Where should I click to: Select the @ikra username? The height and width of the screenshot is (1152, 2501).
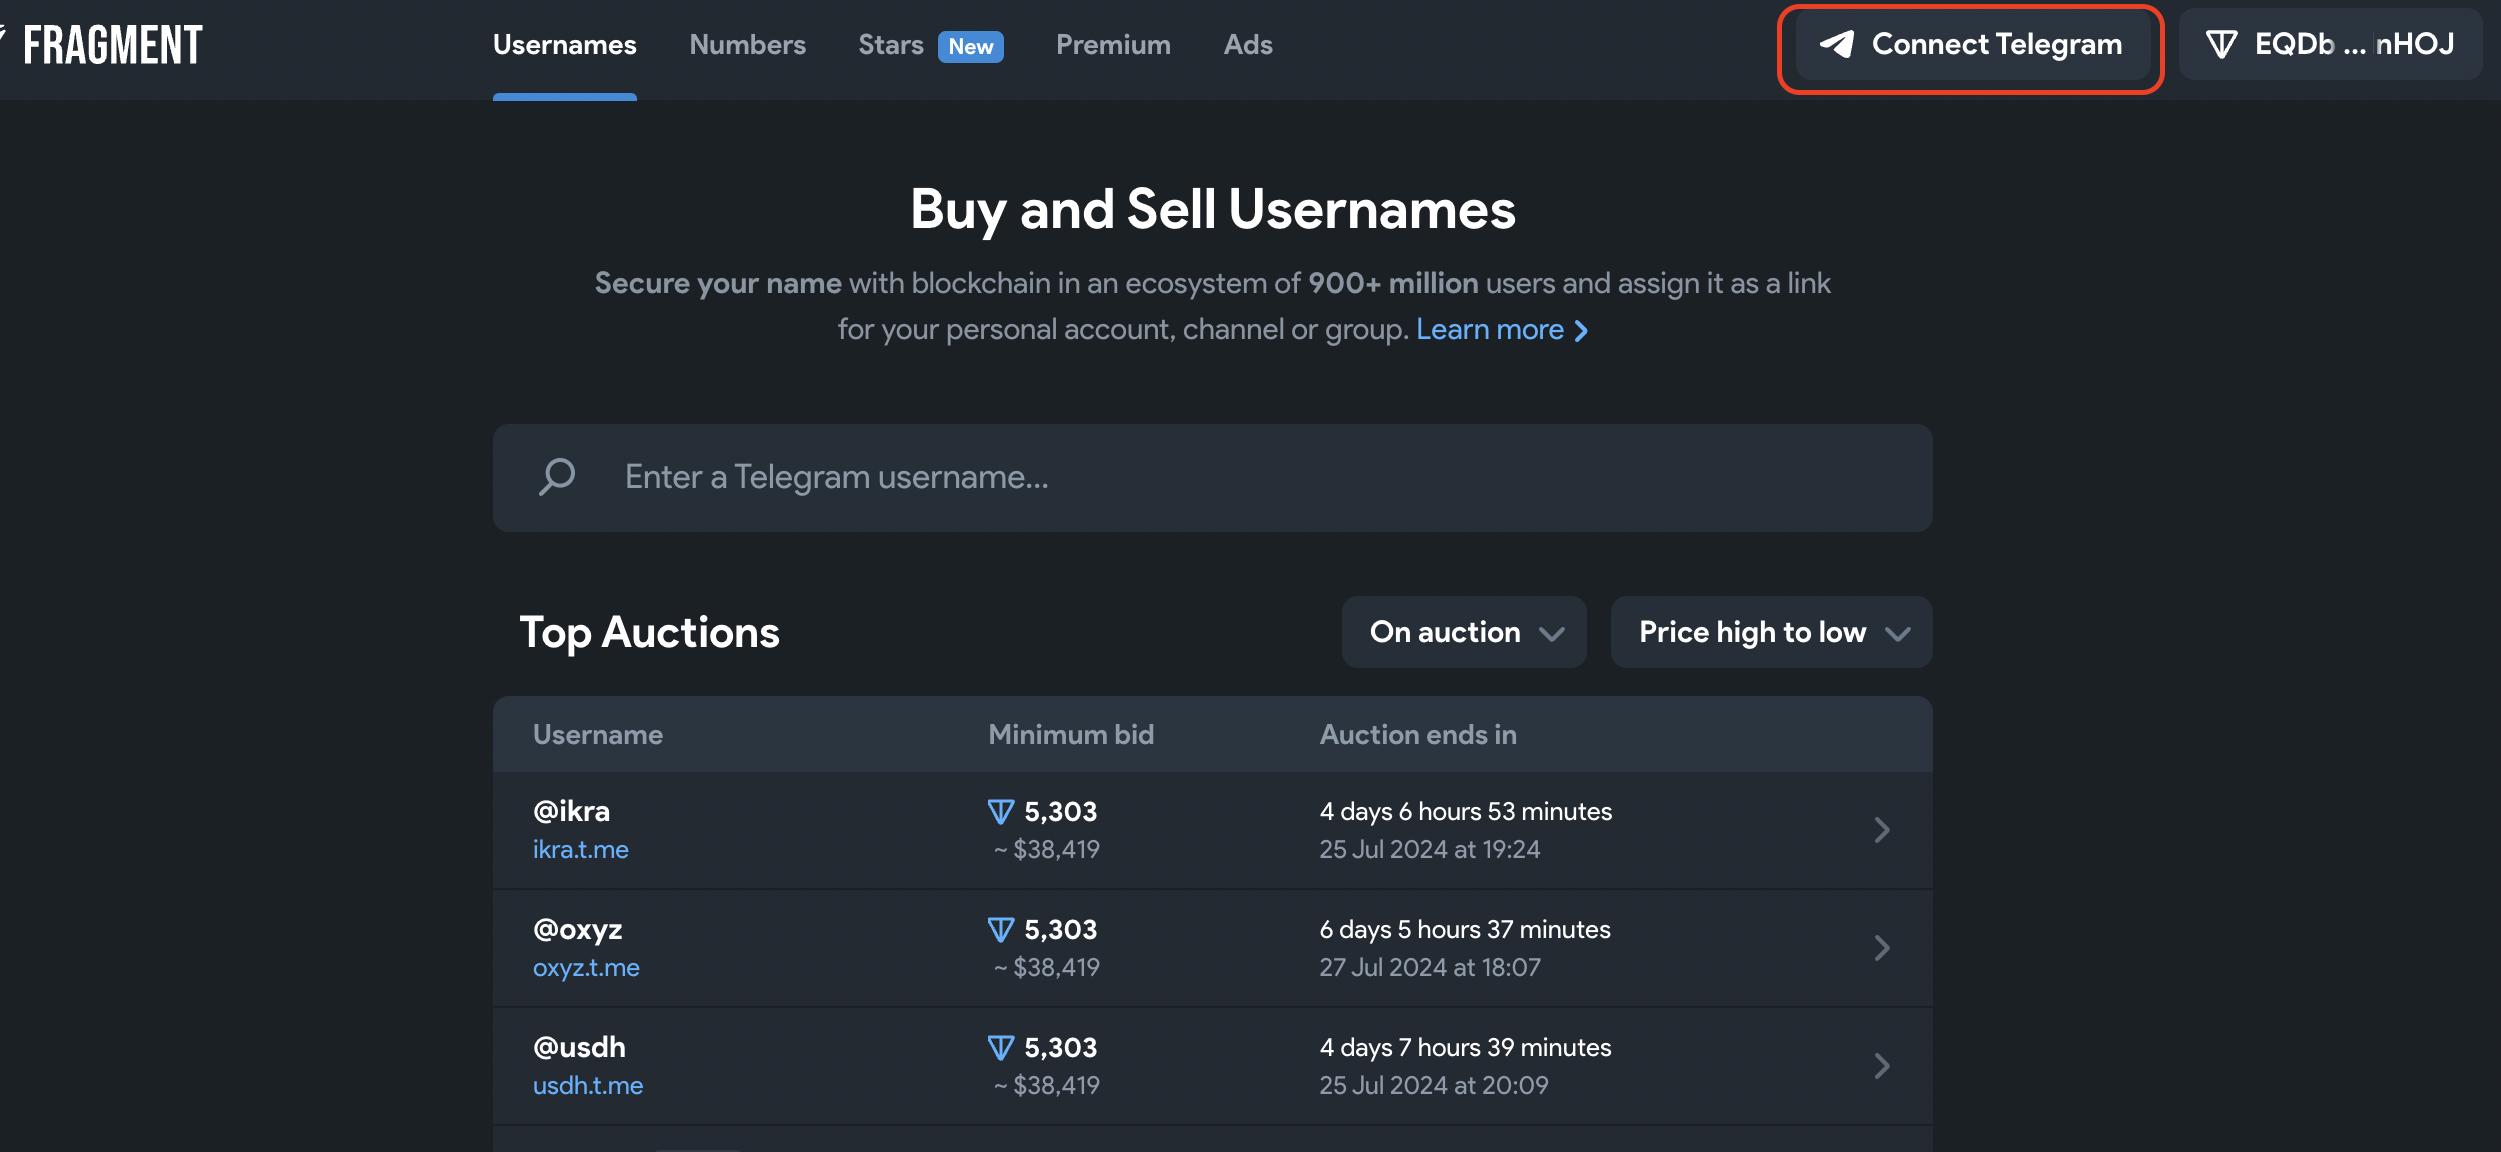coord(571,811)
